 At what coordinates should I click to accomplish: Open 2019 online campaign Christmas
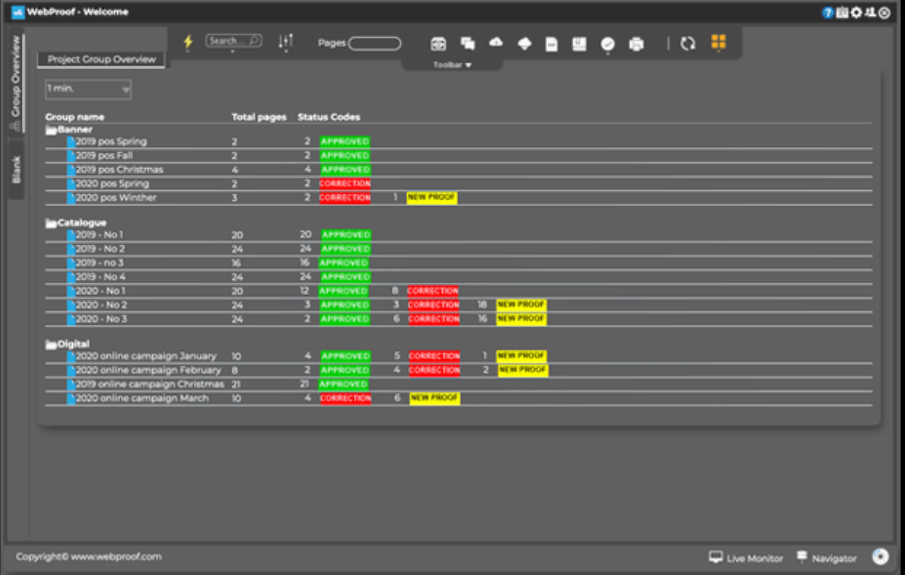[x=150, y=384]
